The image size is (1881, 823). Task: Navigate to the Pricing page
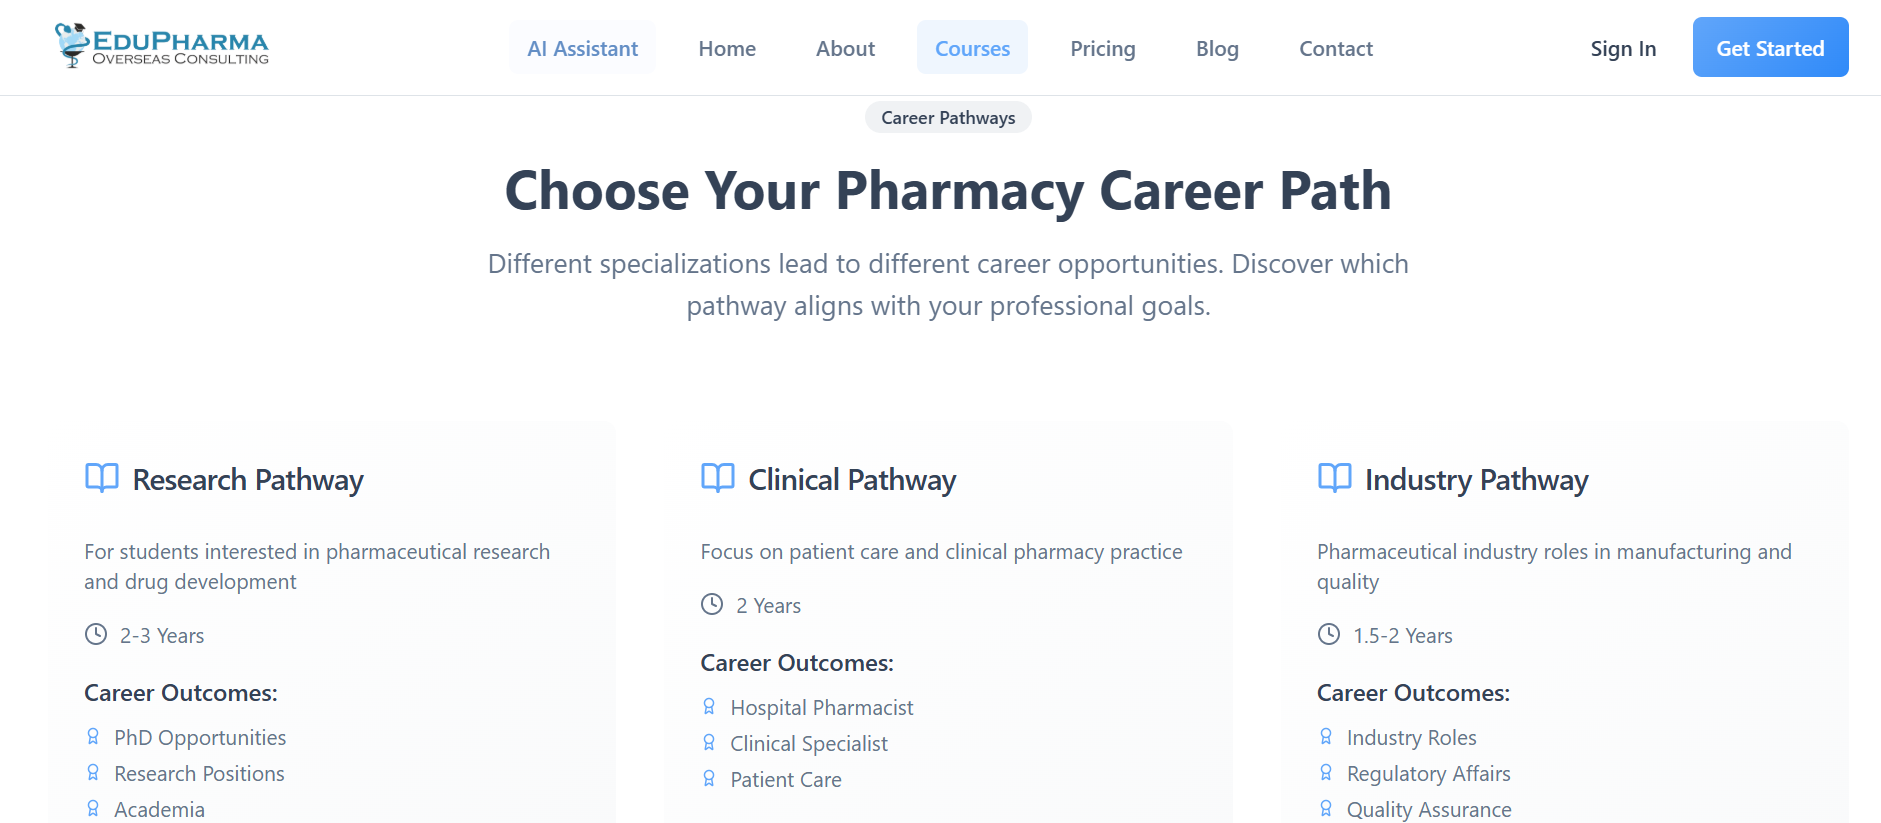1102,47
